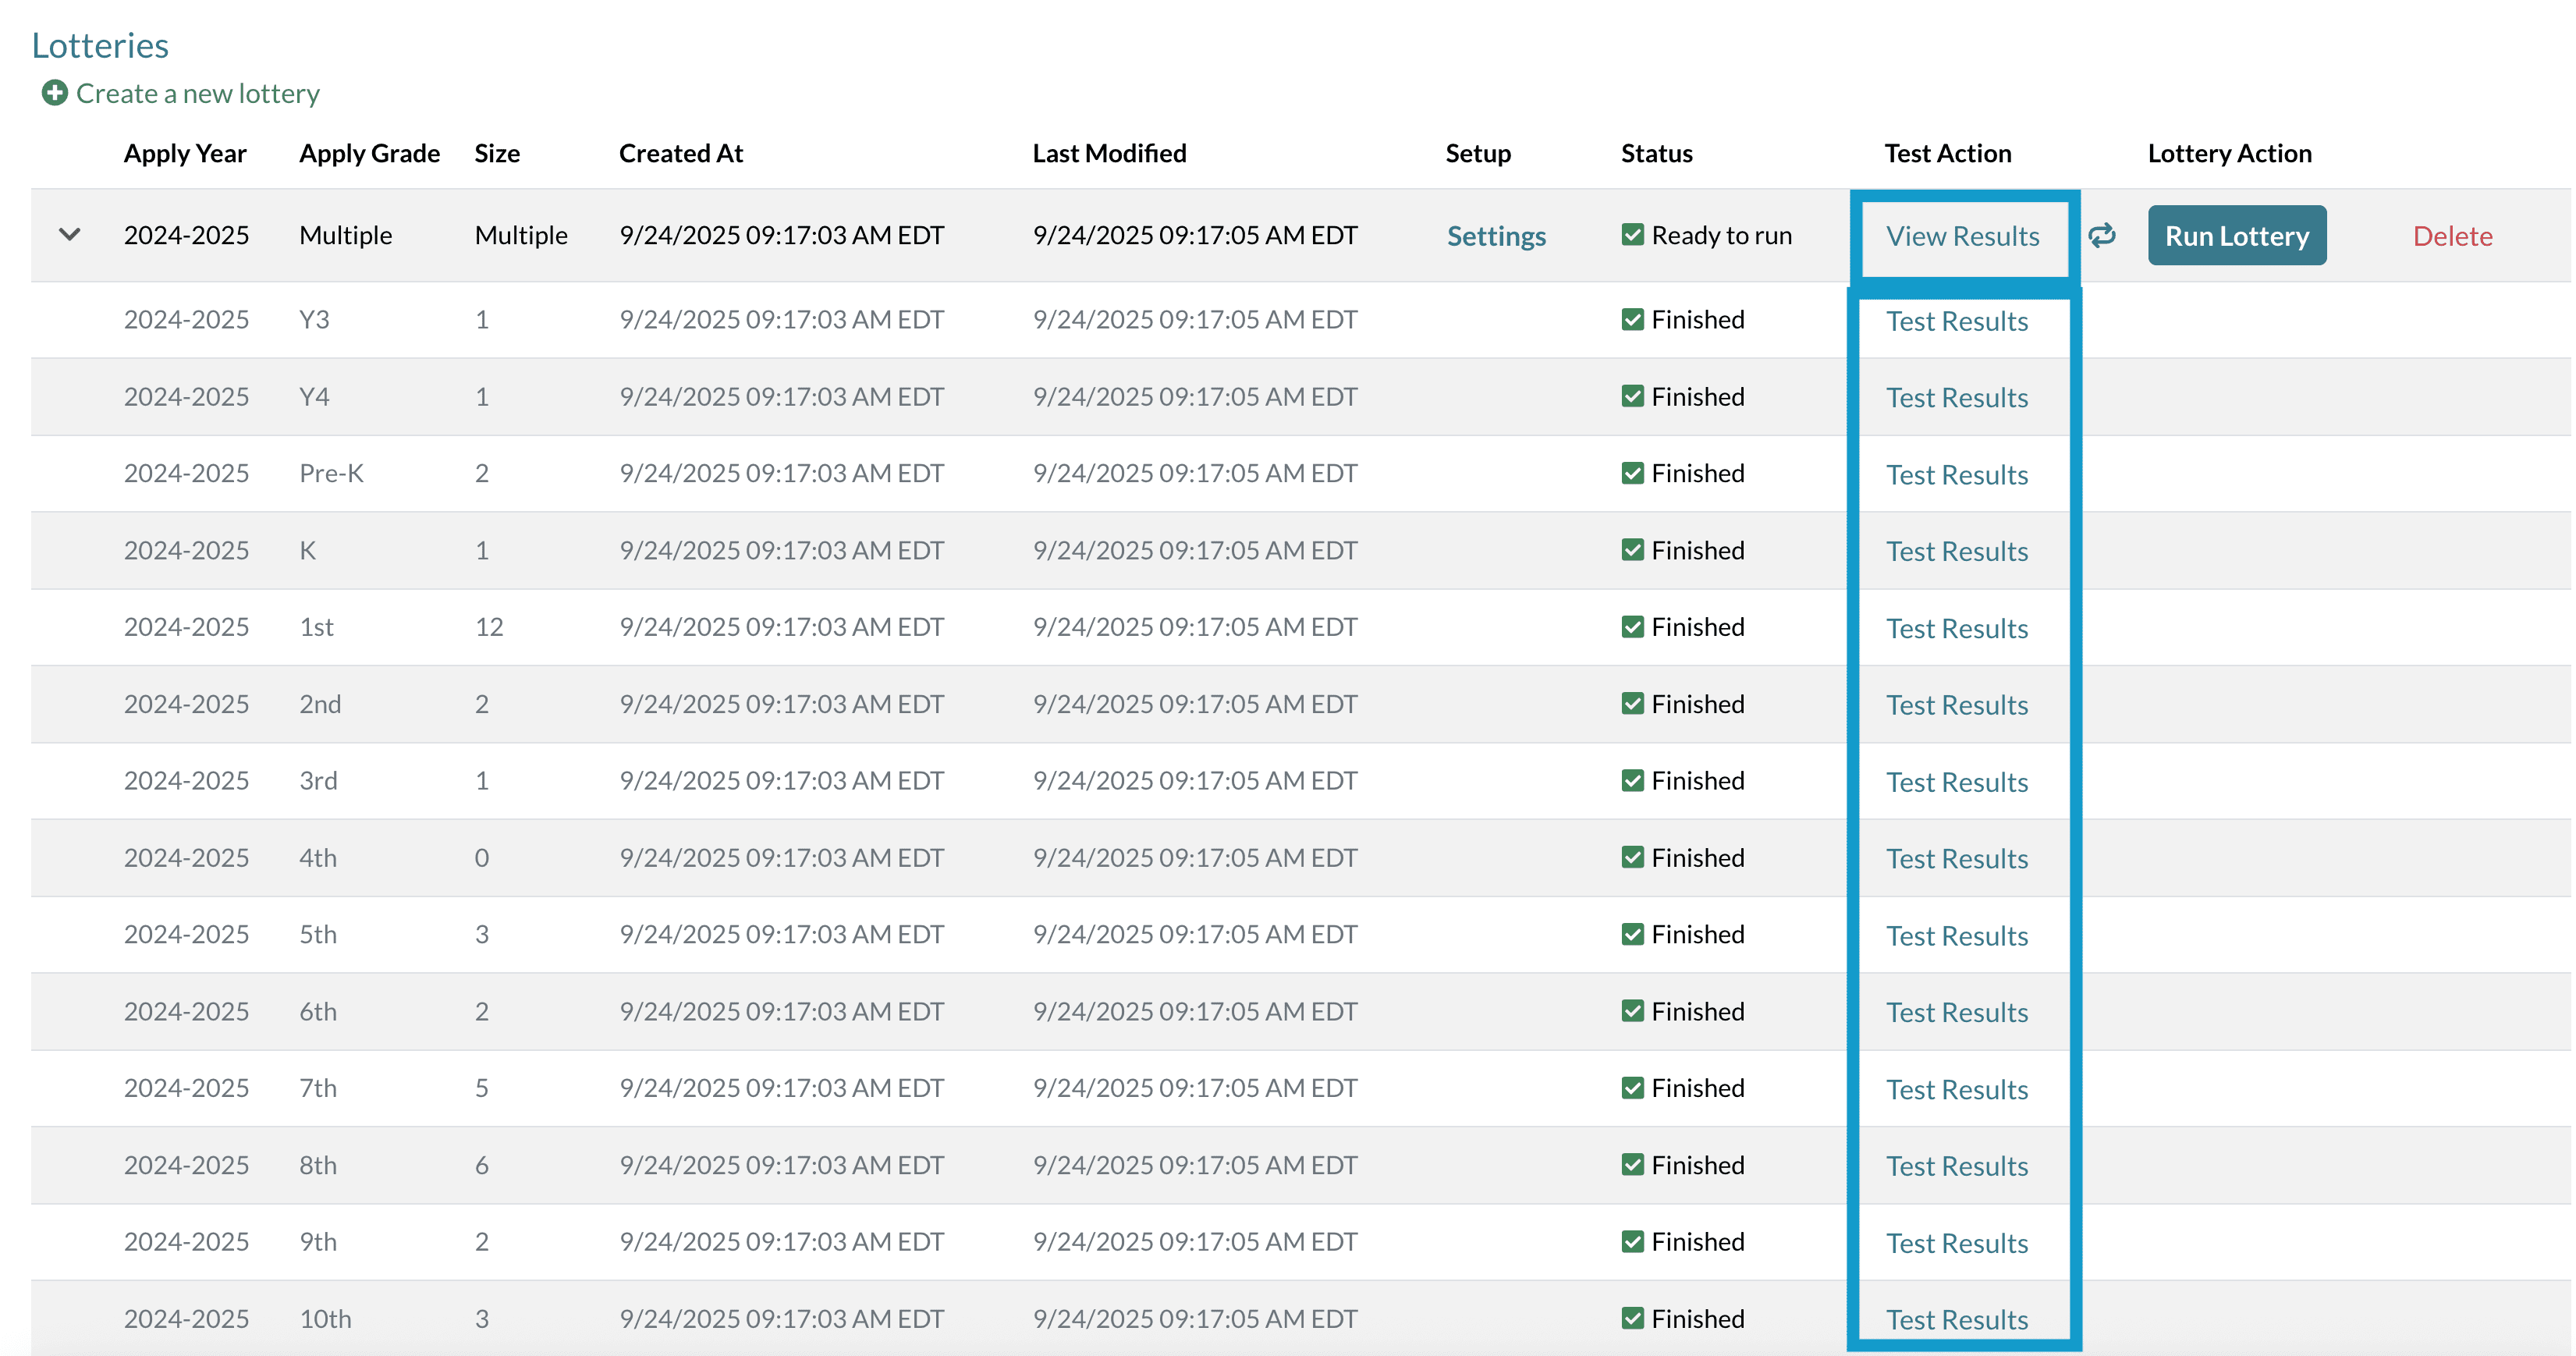Open Test Results for grade Y4
2576x1356 pixels.
tap(1956, 398)
